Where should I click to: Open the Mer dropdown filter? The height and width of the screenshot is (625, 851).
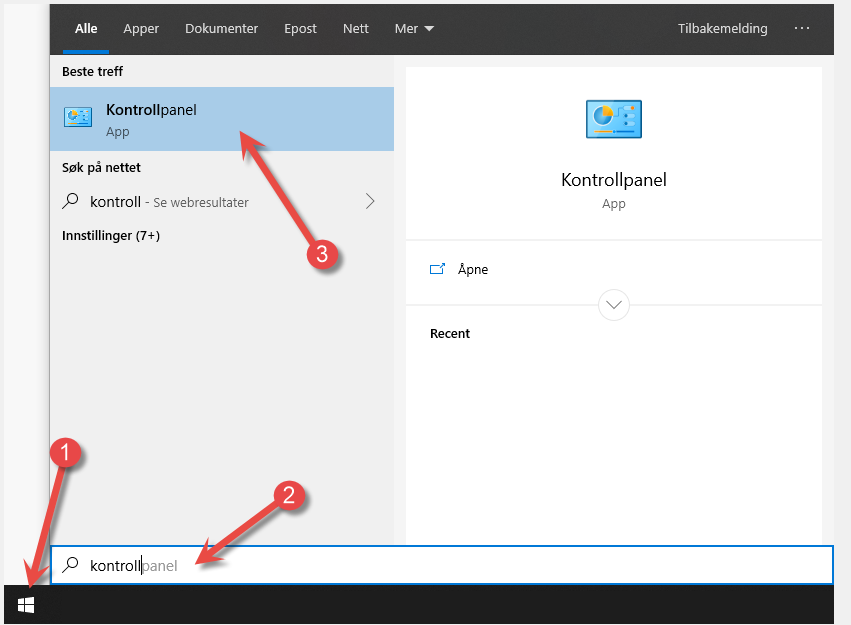tap(414, 28)
